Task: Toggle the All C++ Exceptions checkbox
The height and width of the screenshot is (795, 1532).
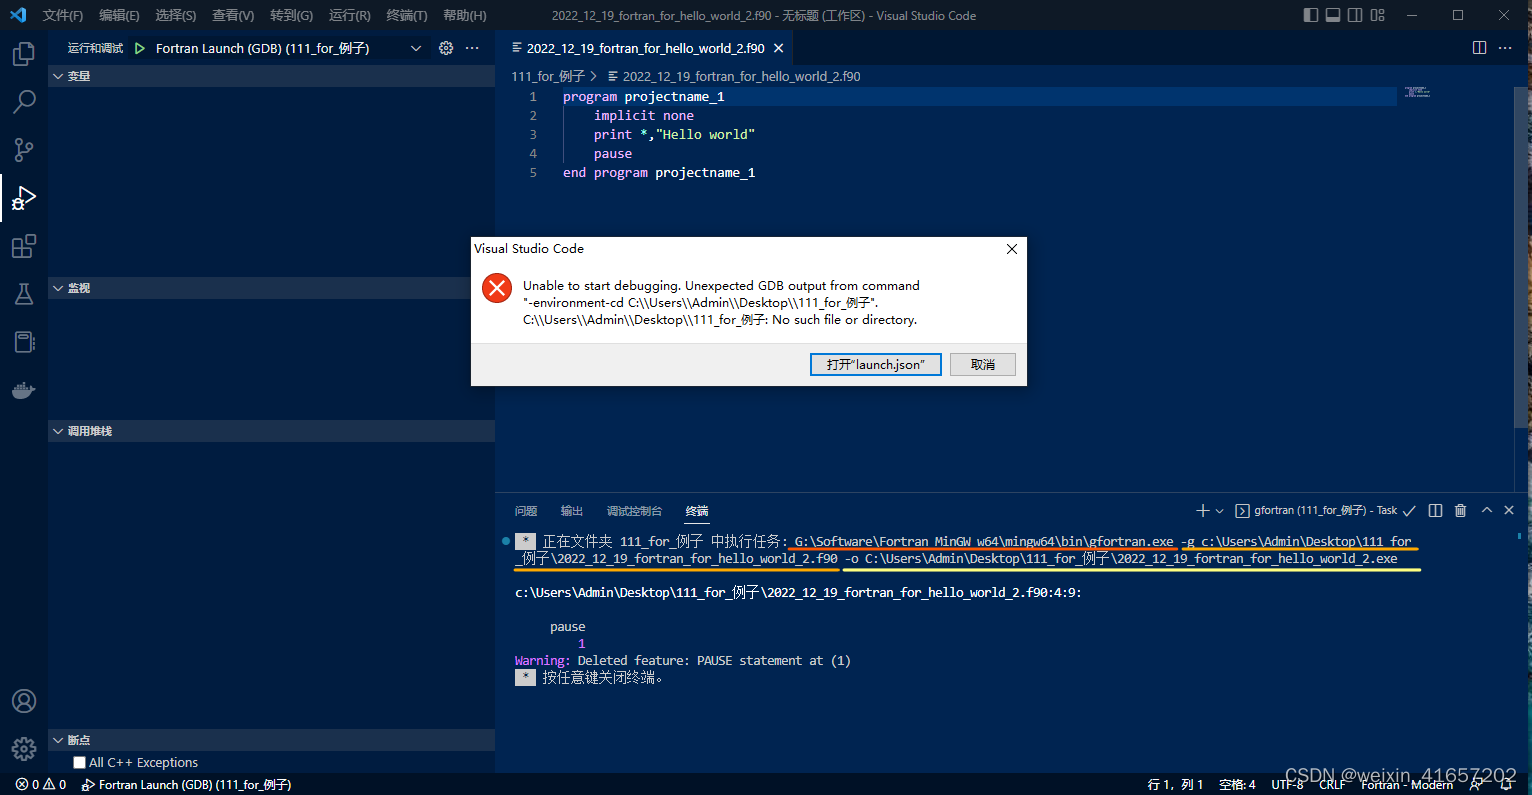Action: point(79,762)
